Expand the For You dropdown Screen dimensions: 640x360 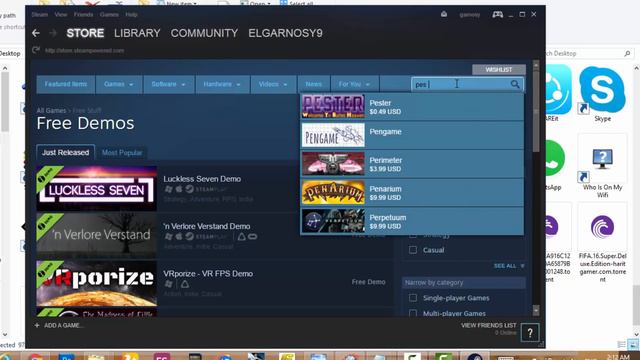point(354,84)
